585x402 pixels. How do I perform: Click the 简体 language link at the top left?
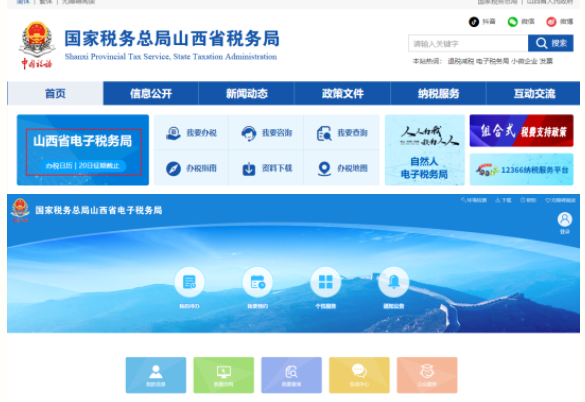(x=23, y=2)
